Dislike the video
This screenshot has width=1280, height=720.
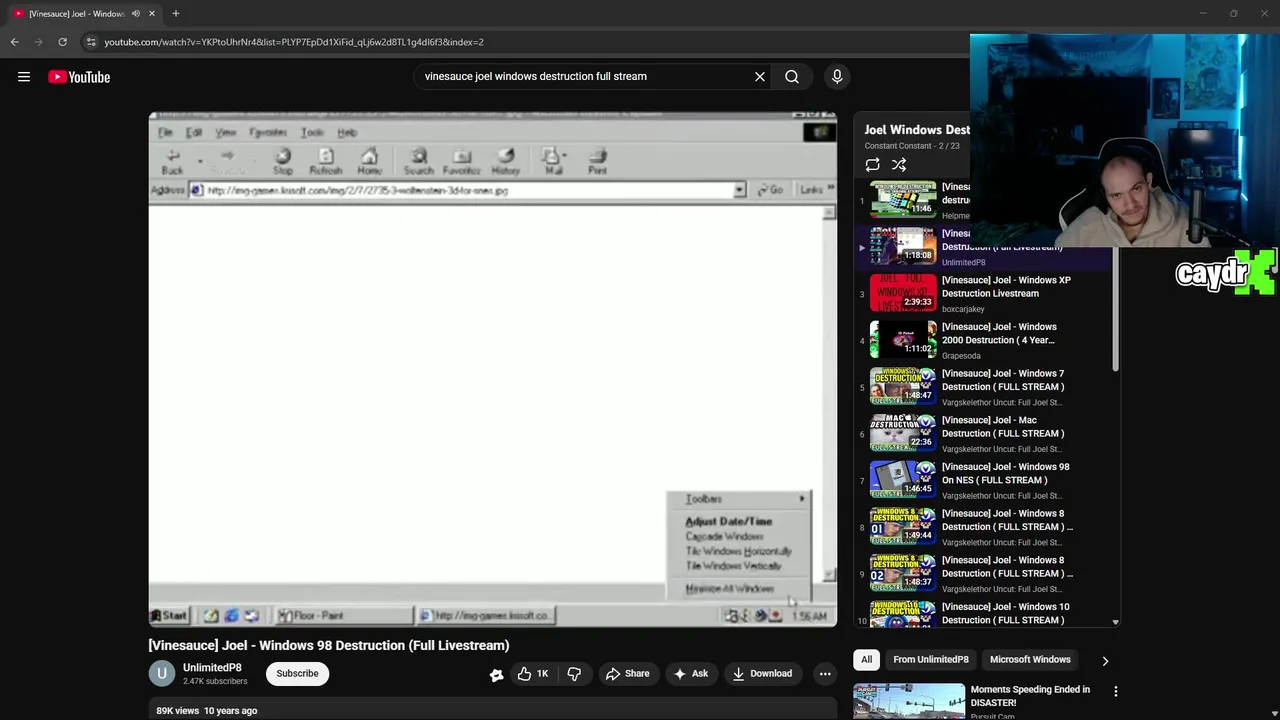(574, 674)
